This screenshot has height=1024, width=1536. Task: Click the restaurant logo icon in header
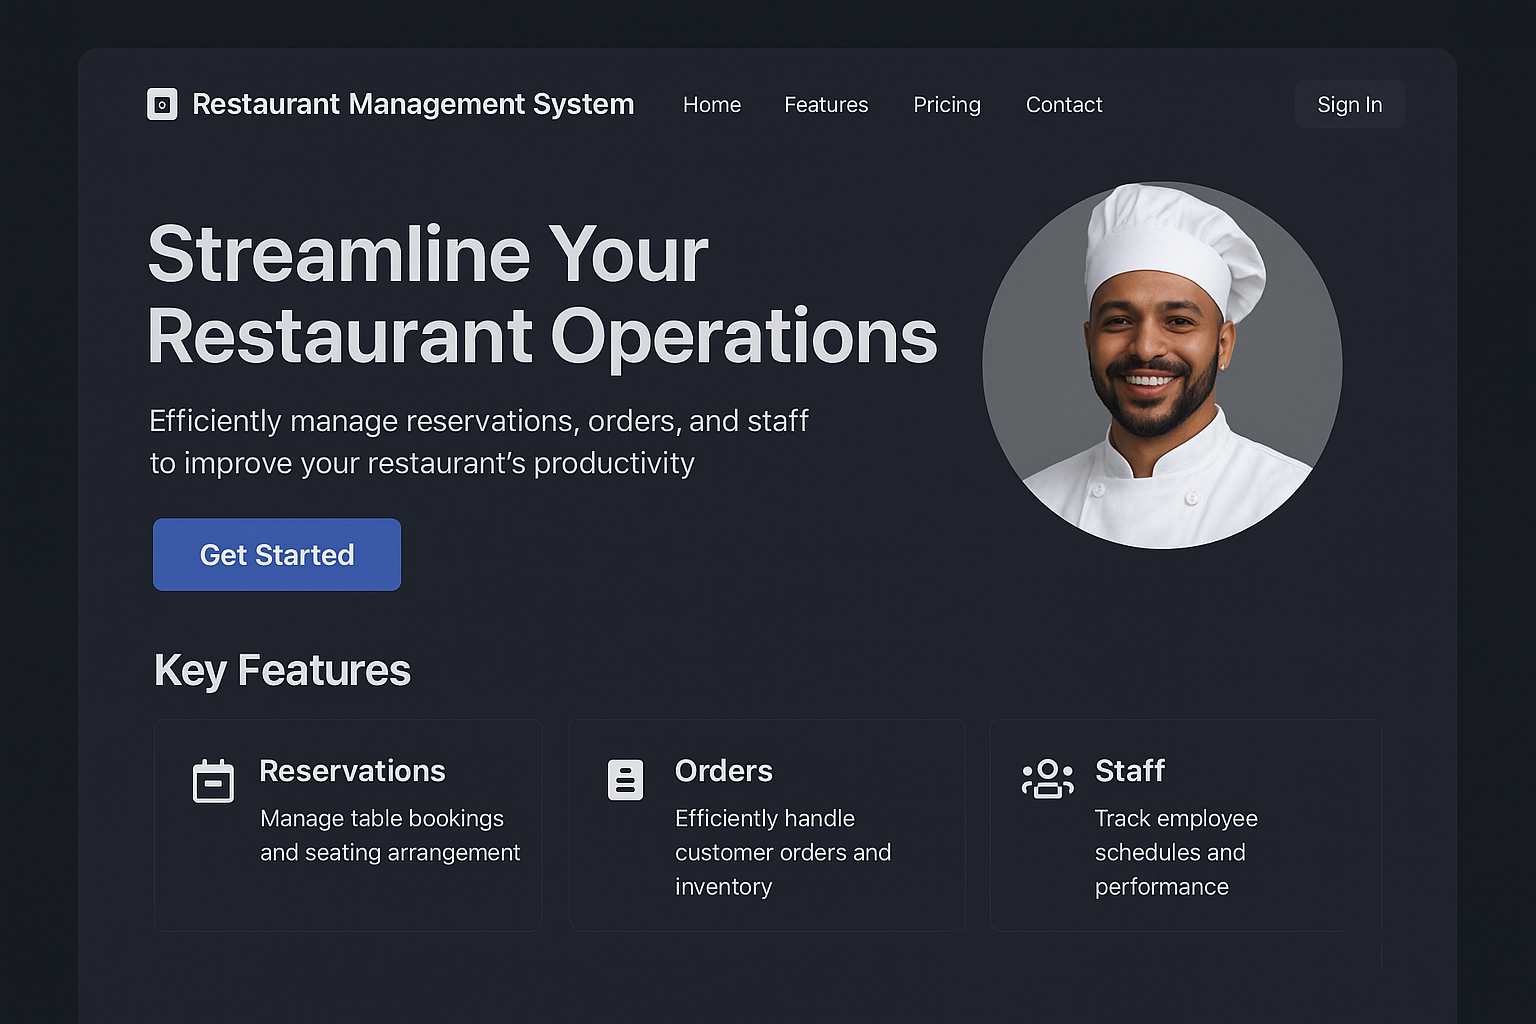point(162,104)
